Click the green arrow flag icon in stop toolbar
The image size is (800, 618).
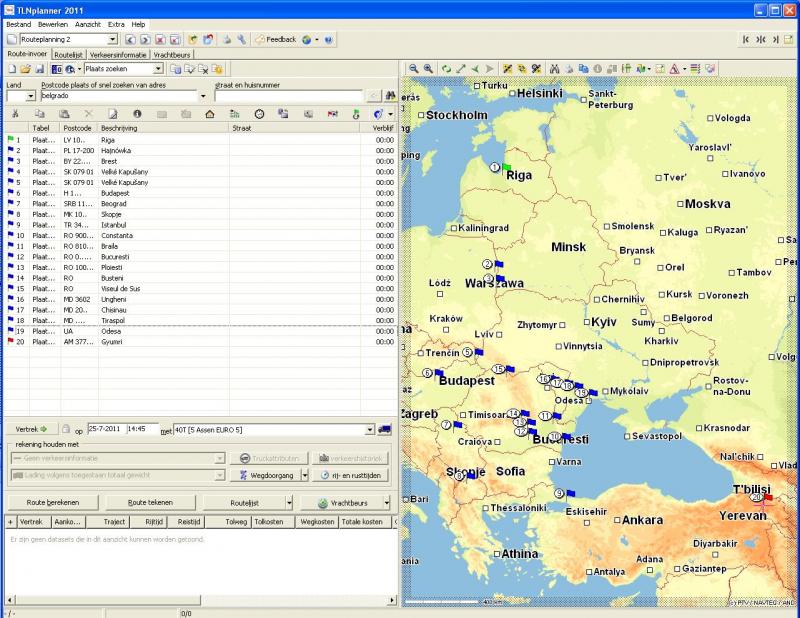click(356, 114)
